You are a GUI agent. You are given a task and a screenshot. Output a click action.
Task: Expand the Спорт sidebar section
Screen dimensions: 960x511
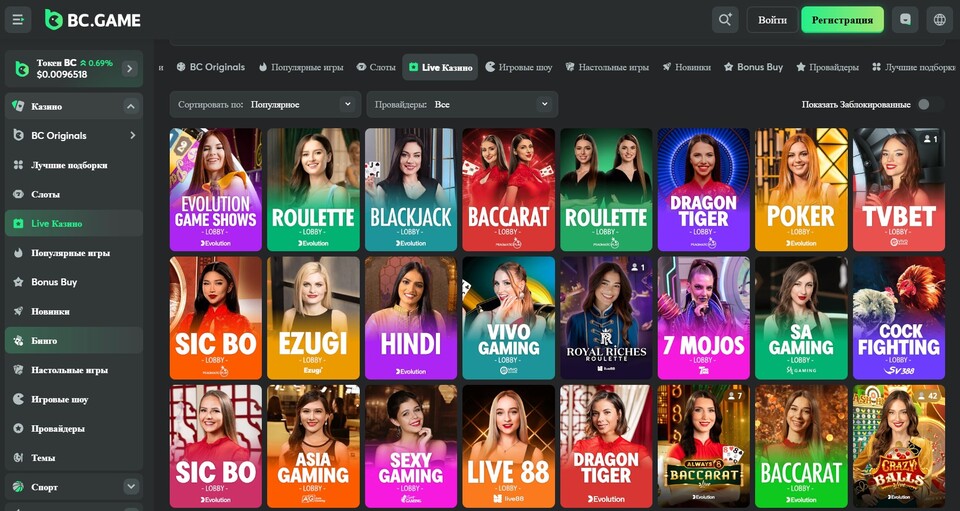point(131,487)
